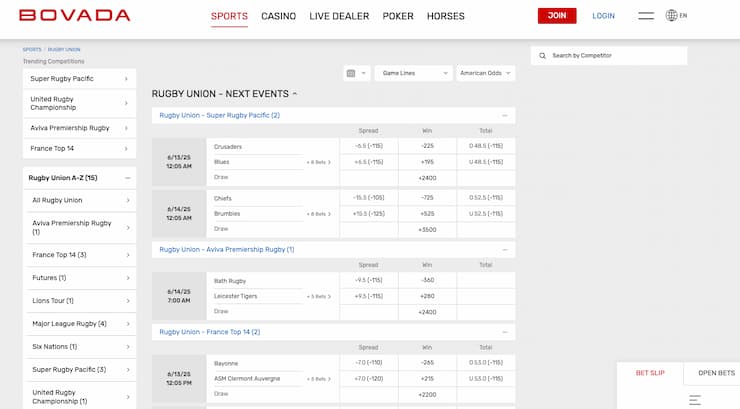Viewport: 740px width, 409px height.
Task: Select France Top 14 (3) in A-Z list
Action: pyautogui.click(x=80, y=255)
